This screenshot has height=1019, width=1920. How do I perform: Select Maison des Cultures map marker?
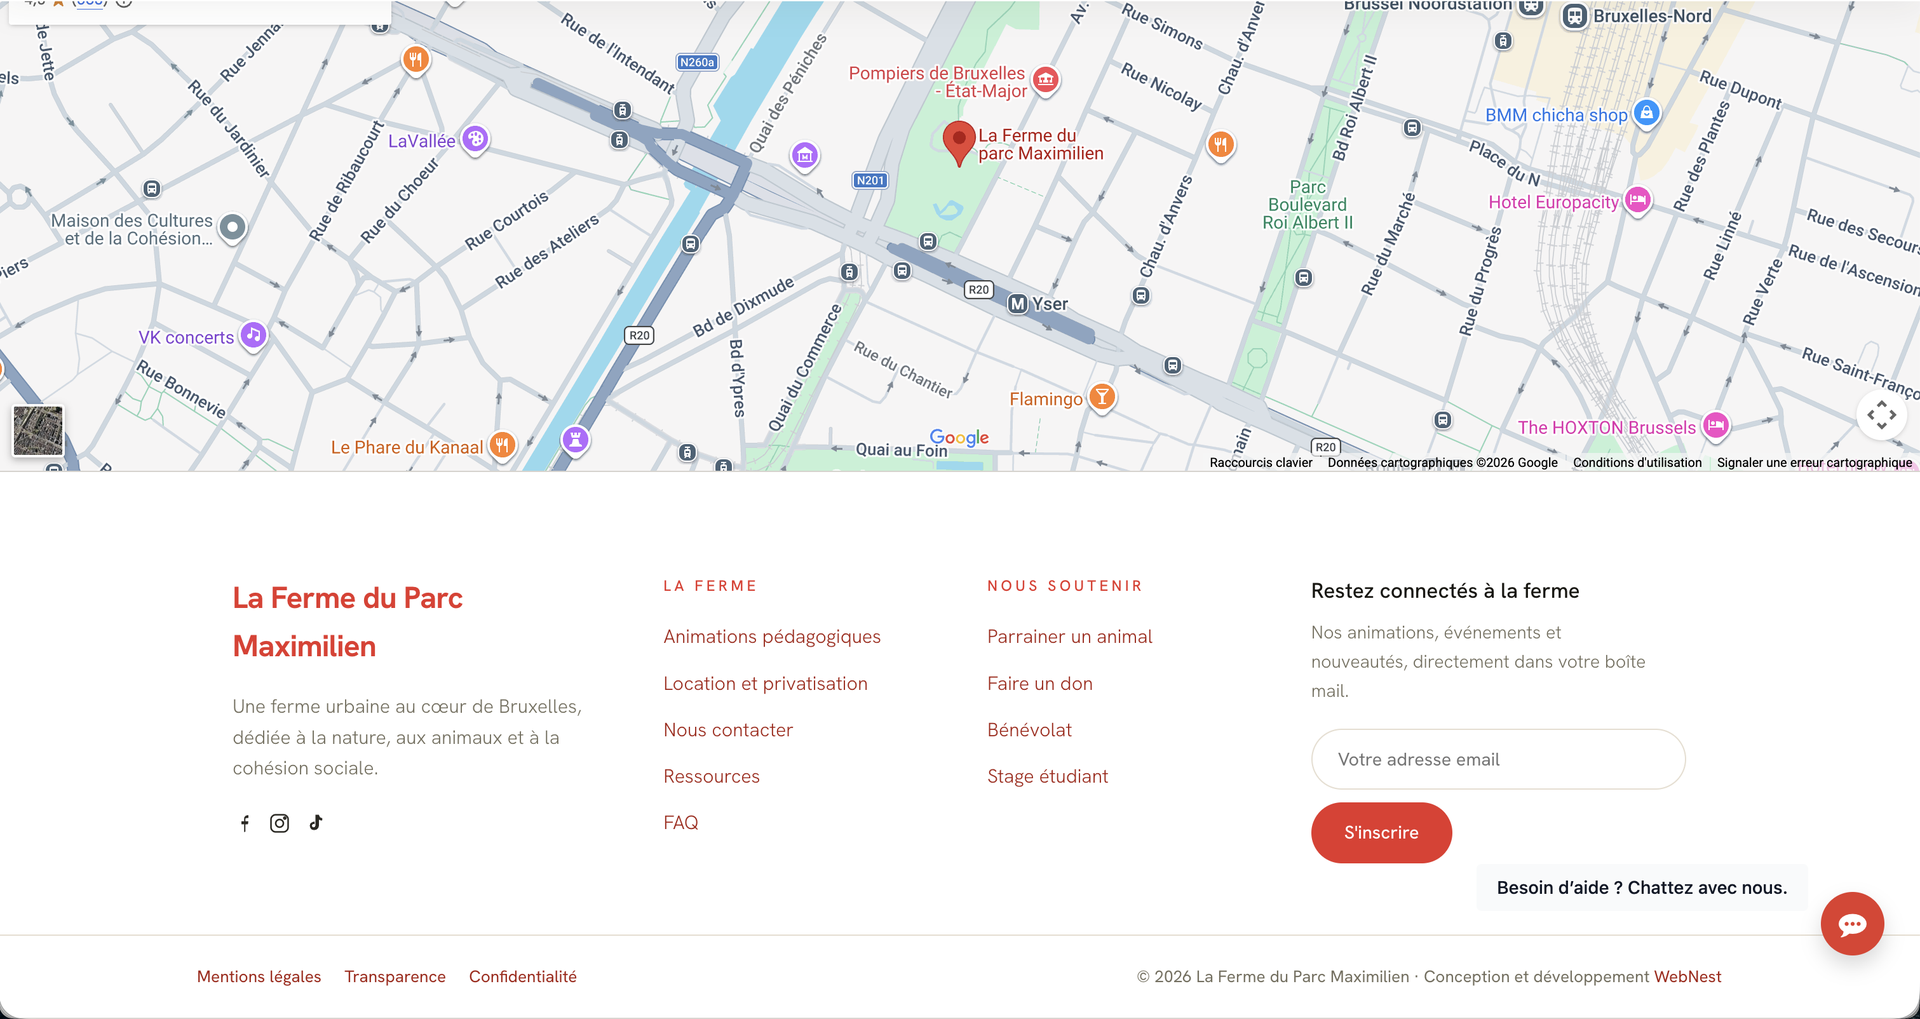pos(232,228)
